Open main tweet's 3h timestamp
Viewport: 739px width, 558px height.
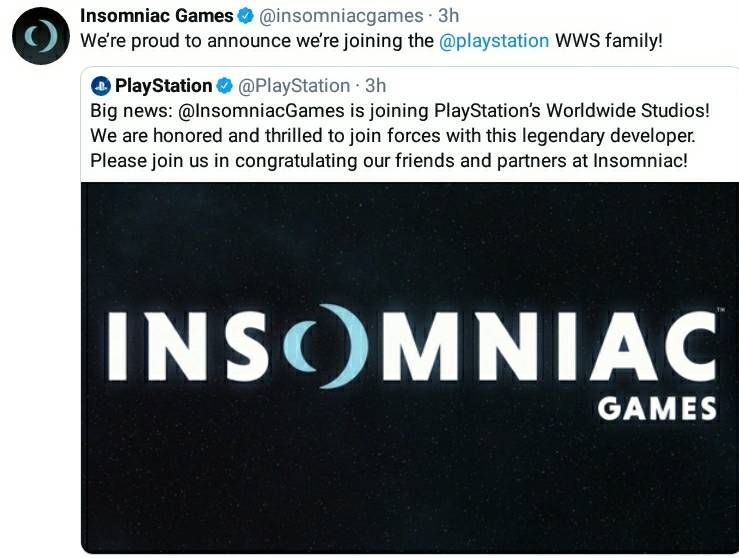tap(448, 16)
